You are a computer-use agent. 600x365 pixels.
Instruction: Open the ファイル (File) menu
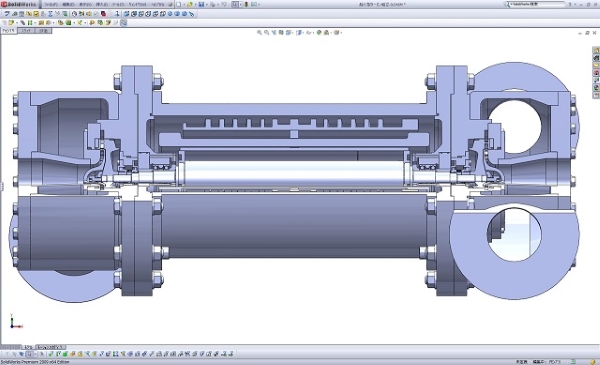pyautogui.click(x=50, y=4)
